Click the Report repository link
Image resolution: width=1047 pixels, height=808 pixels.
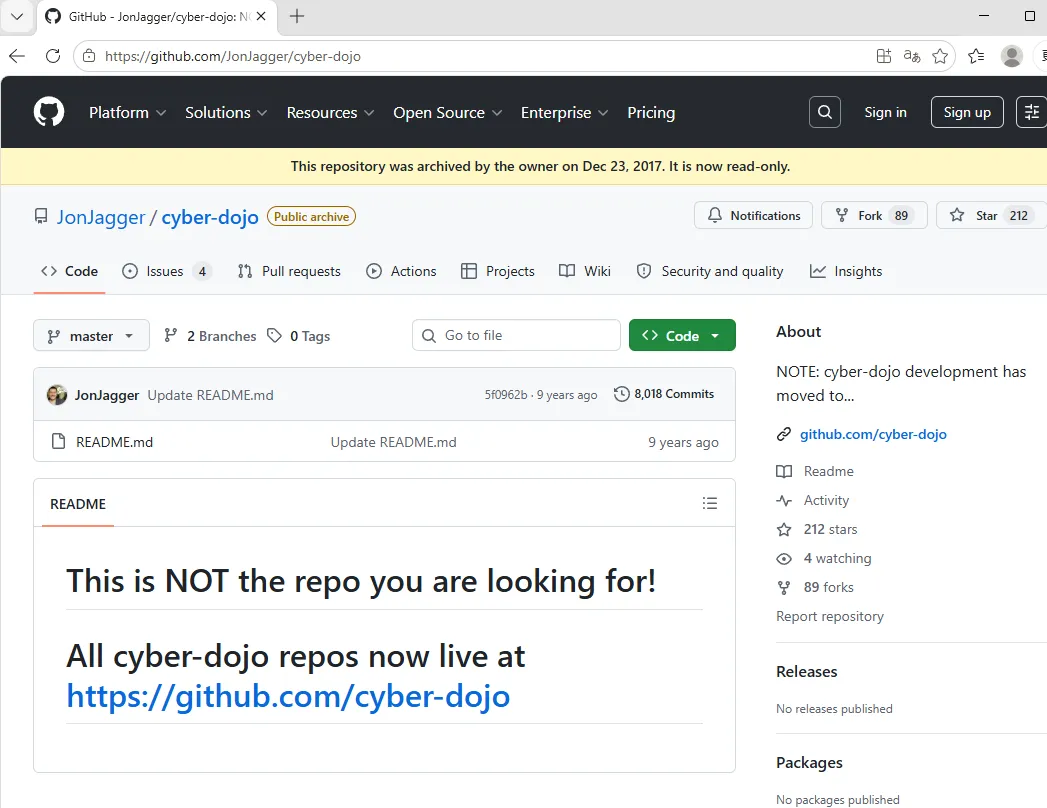tap(829, 616)
